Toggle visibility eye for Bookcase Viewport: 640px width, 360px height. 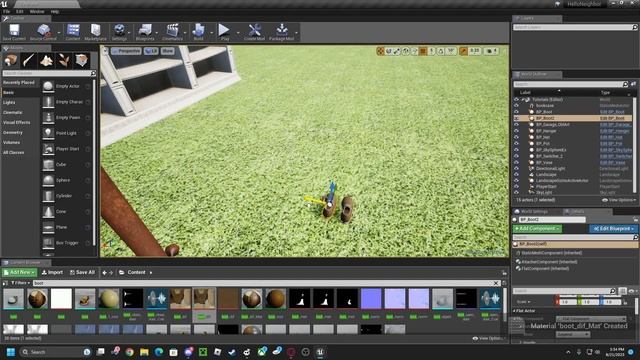[516, 105]
